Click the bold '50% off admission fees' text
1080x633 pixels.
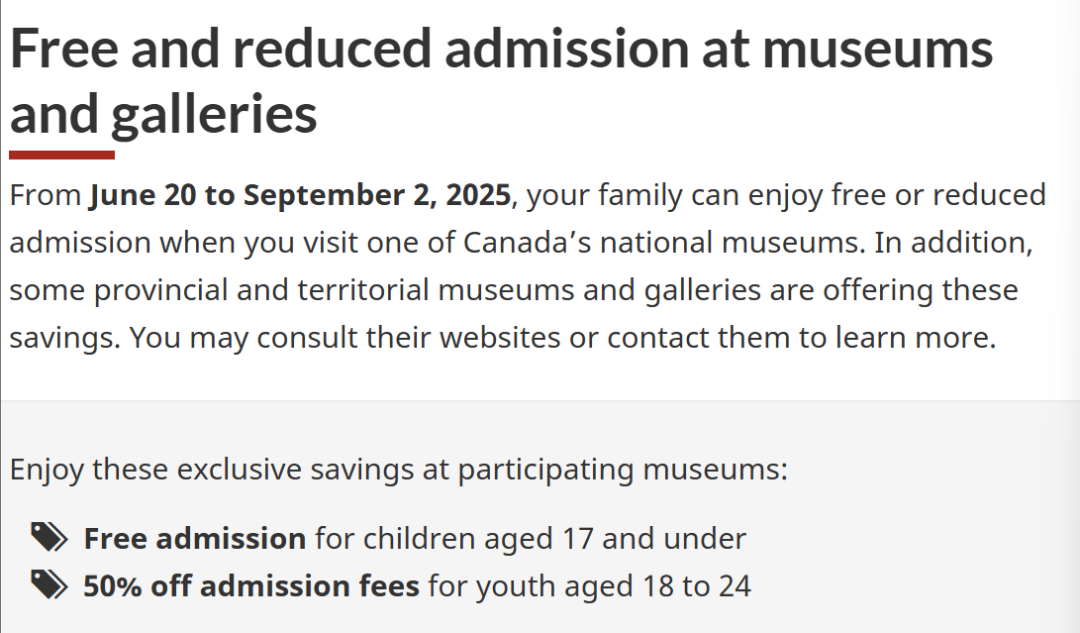tap(251, 586)
